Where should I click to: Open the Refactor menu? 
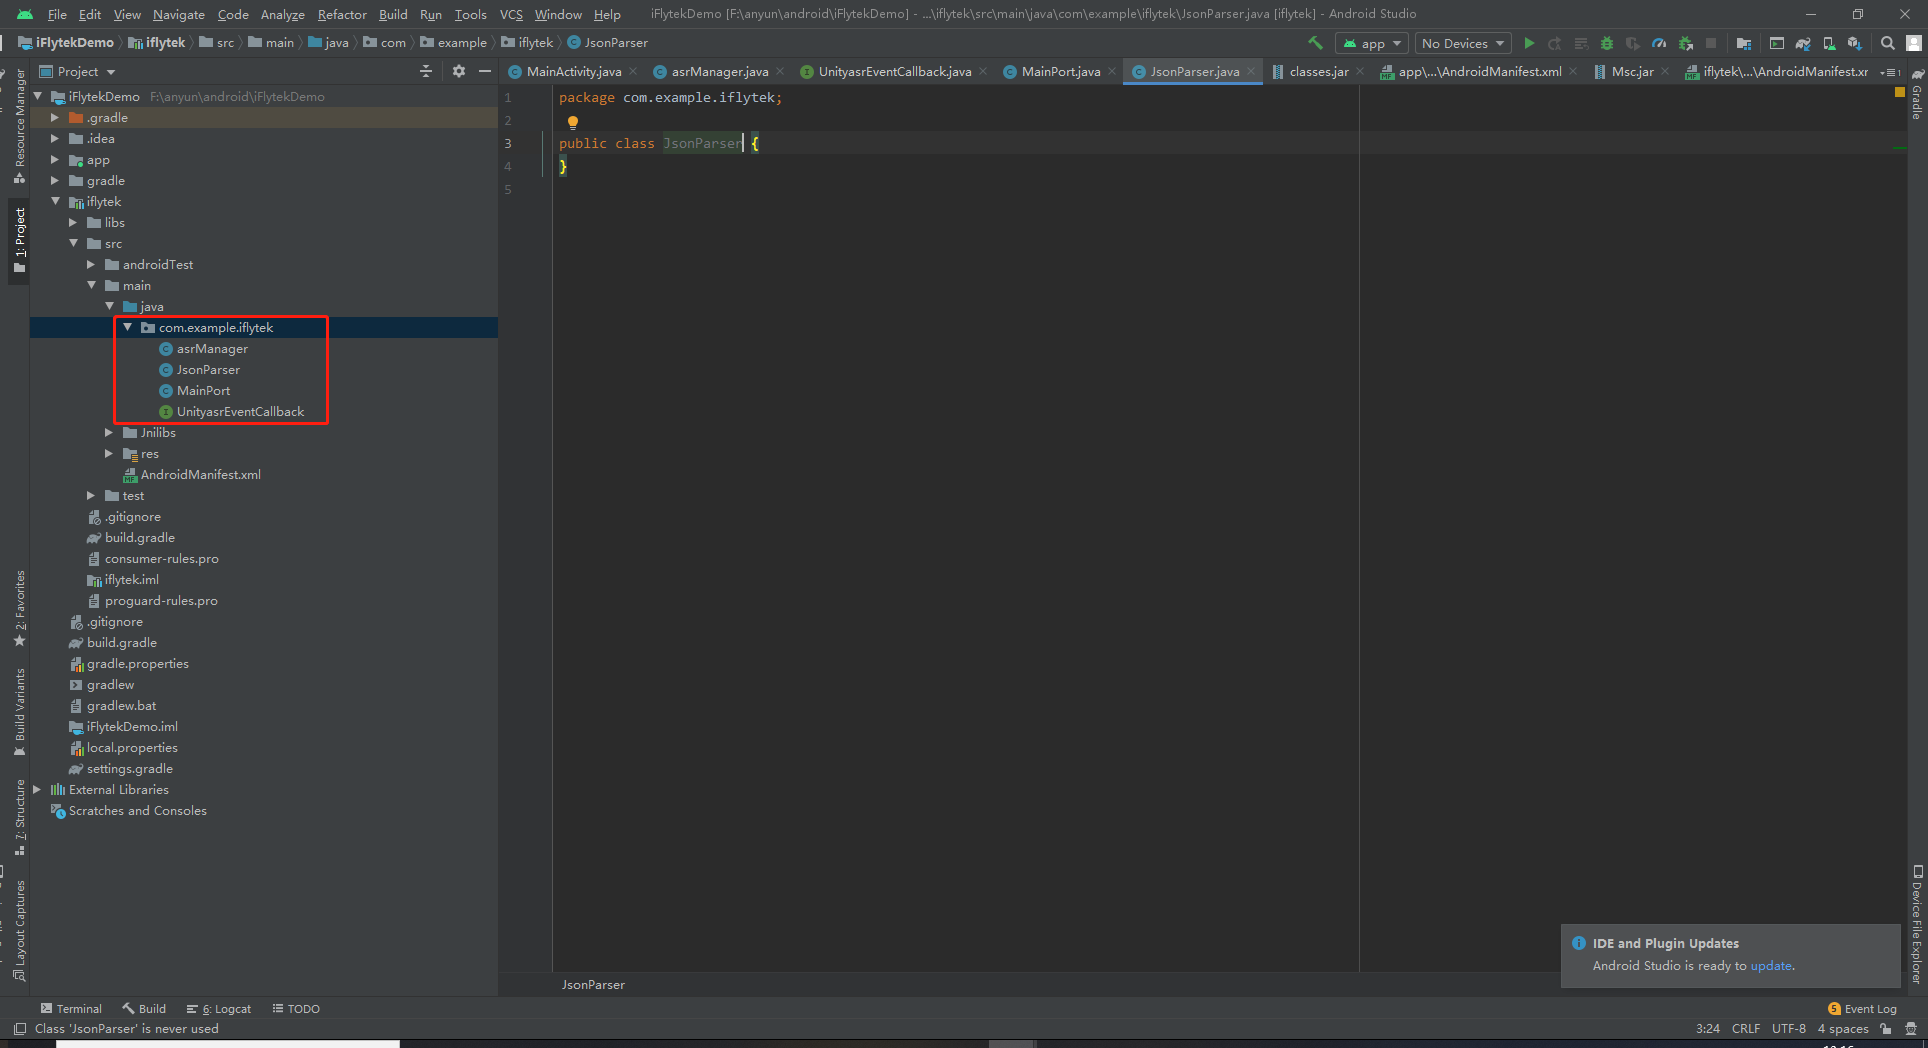(x=342, y=14)
